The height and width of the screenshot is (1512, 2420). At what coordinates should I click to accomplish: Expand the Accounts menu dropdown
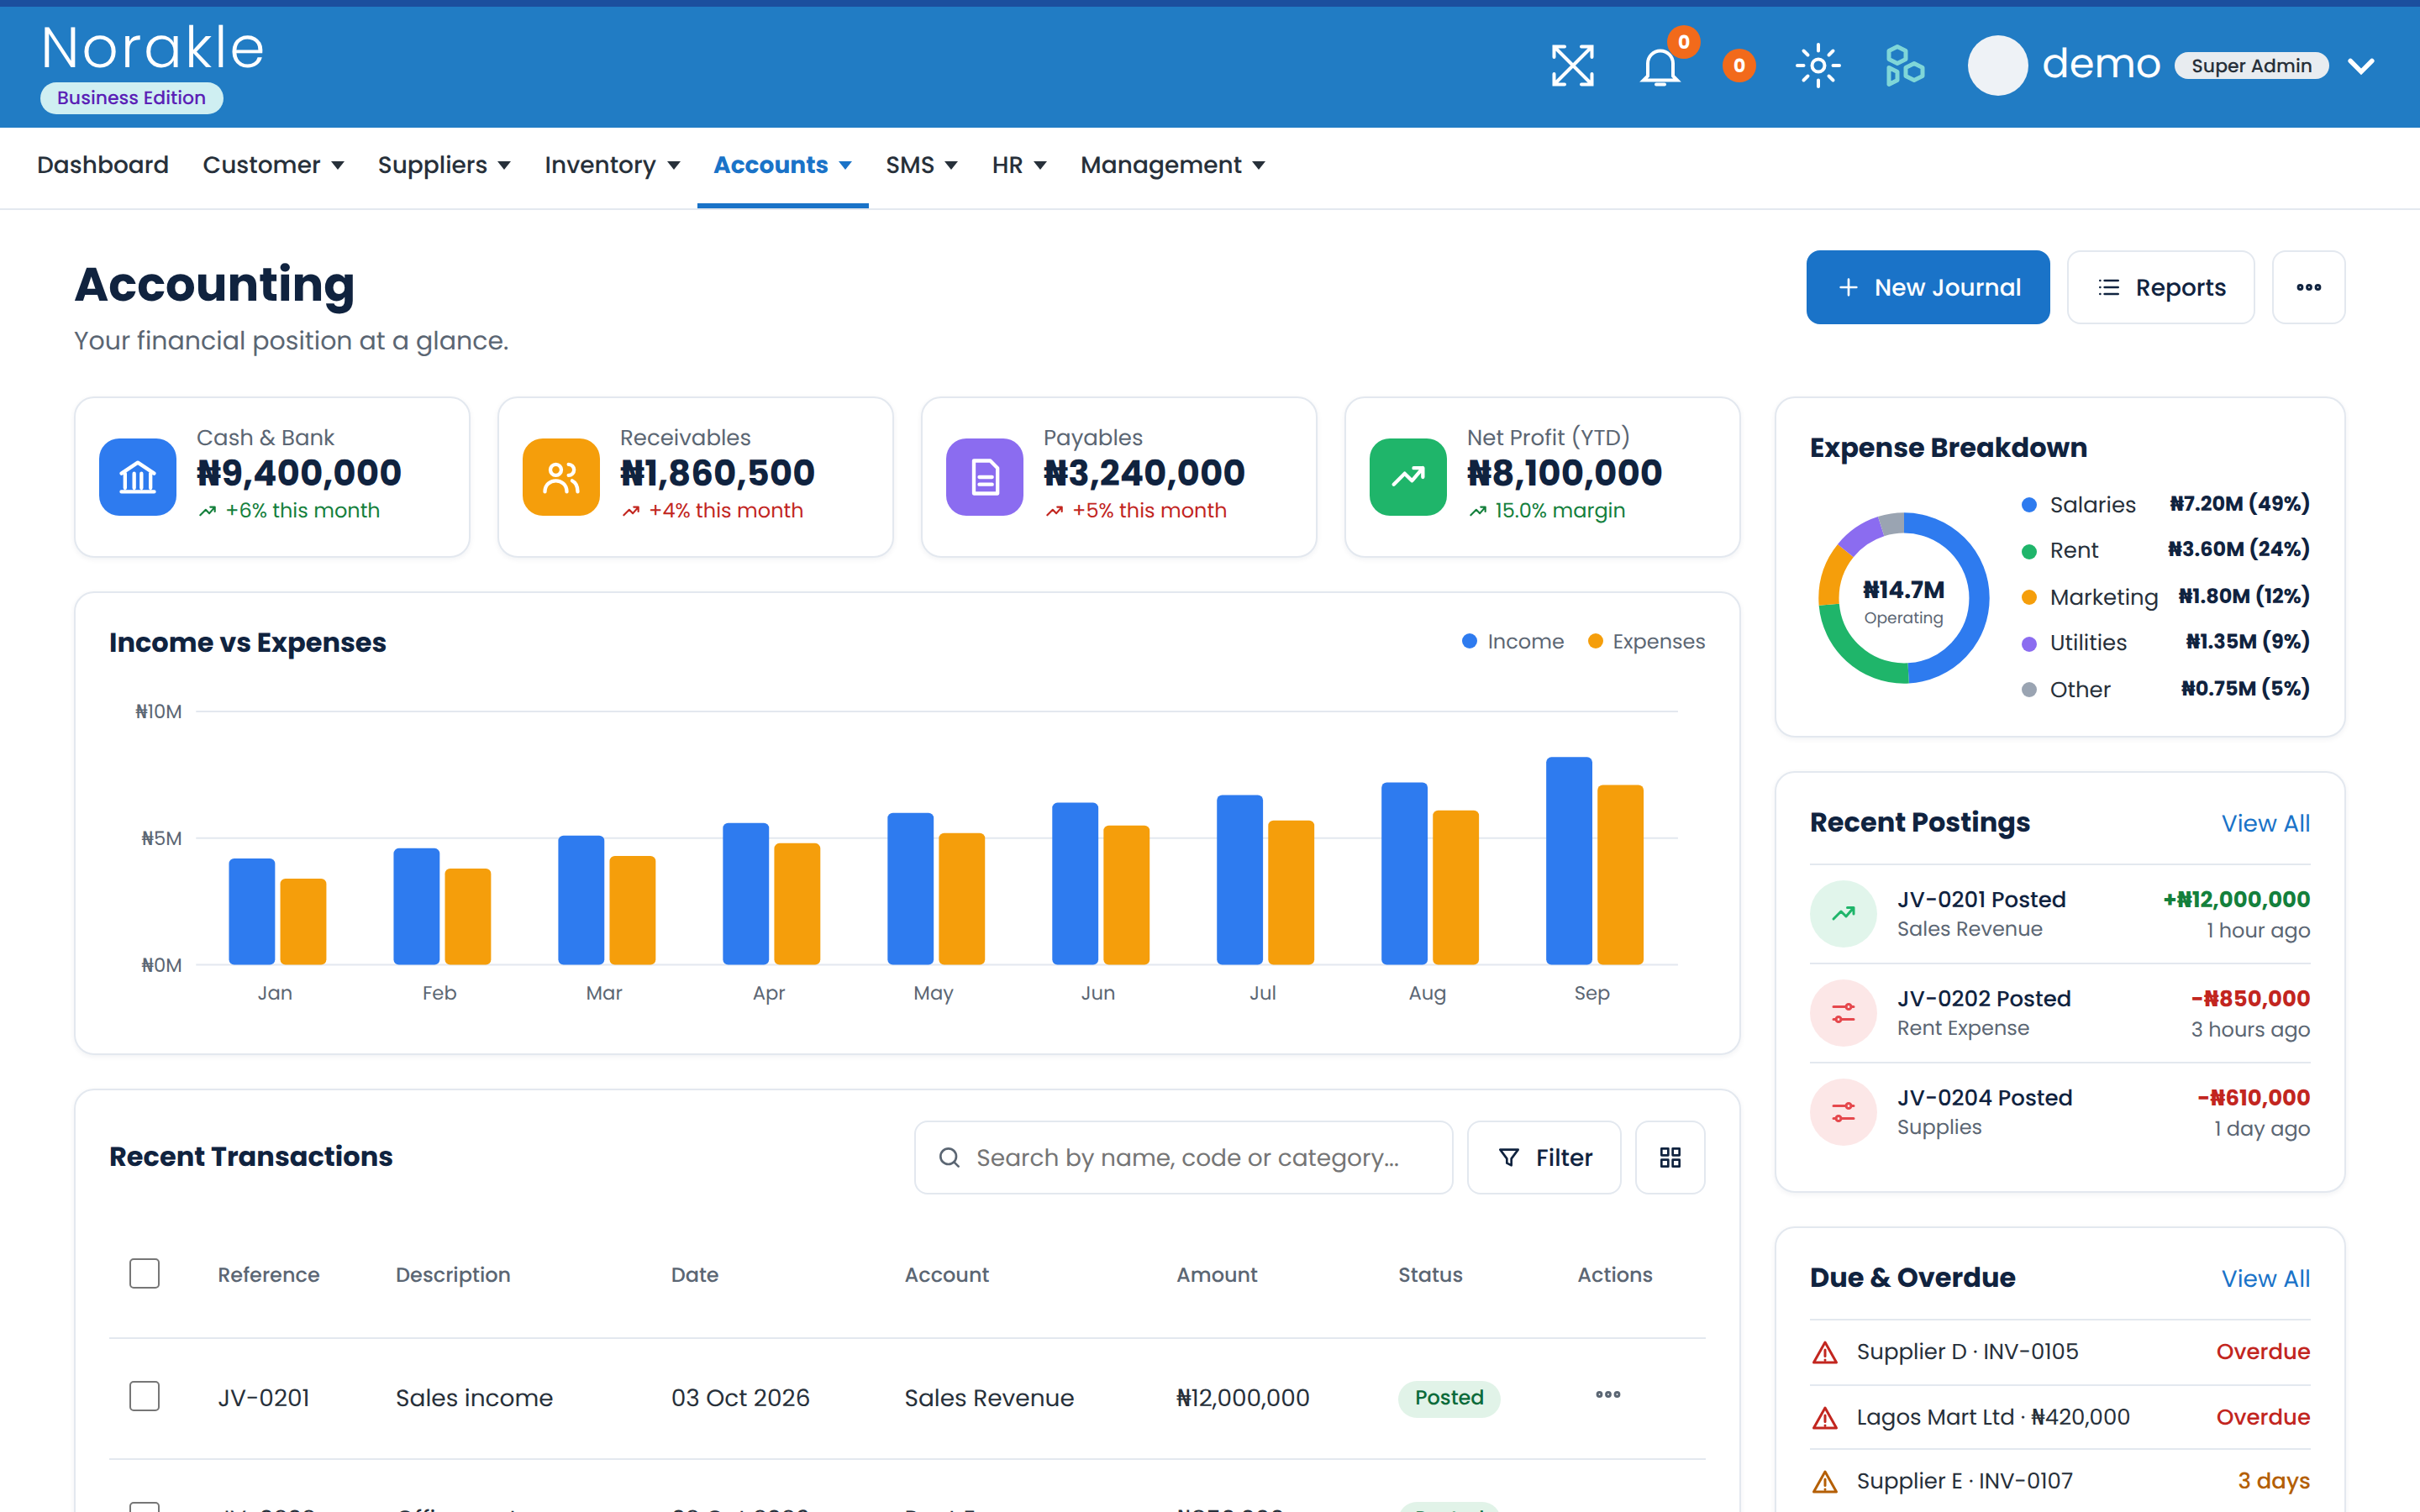click(x=782, y=165)
